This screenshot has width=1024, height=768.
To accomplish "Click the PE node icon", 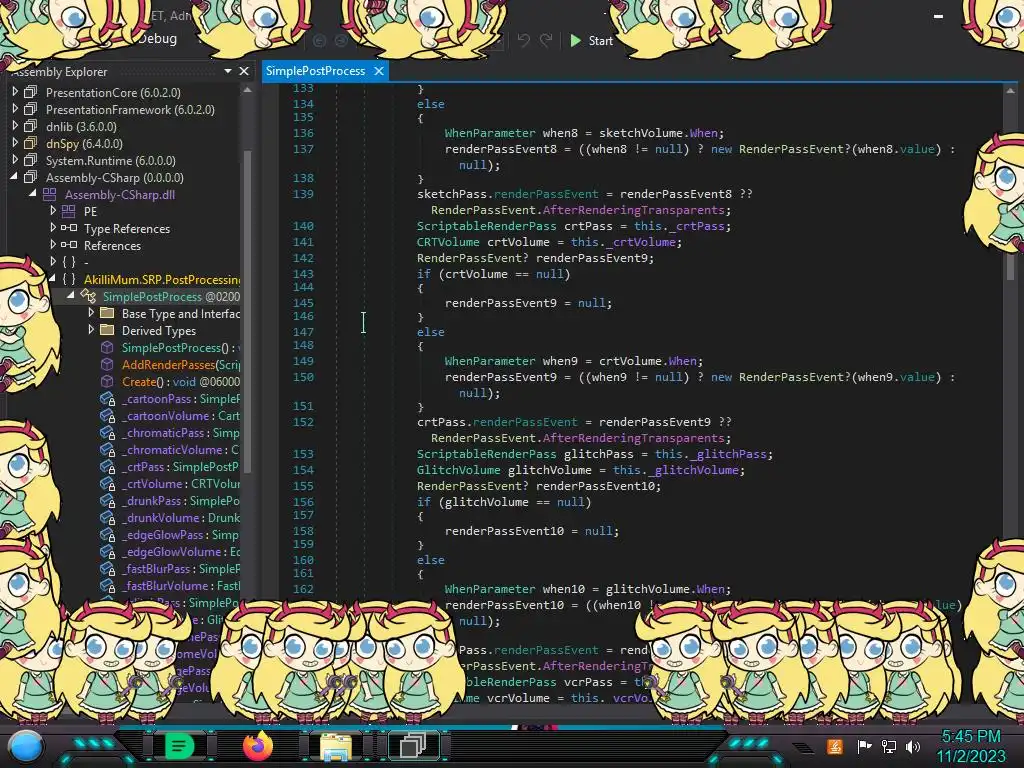I will coord(69,211).
